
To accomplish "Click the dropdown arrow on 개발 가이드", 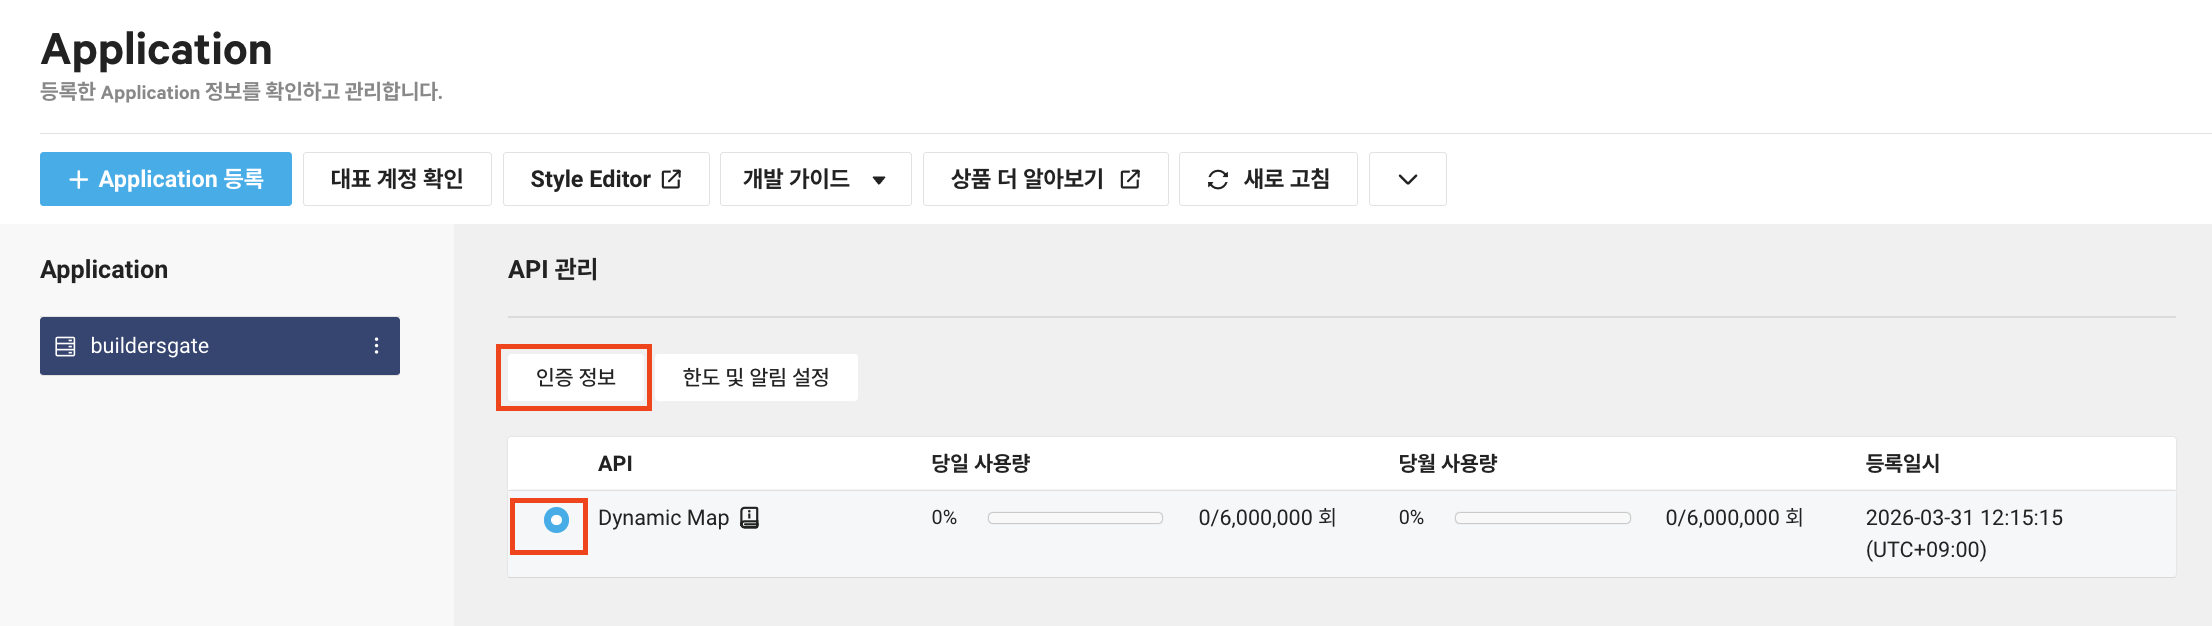I will pyautogui.click(x=879, y=179).
